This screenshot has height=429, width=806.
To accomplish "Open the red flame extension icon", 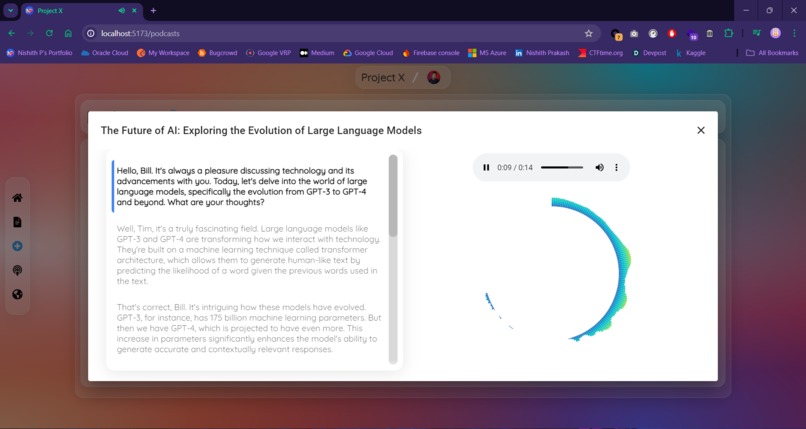I will pyautogui.click(x=671, y=33).
